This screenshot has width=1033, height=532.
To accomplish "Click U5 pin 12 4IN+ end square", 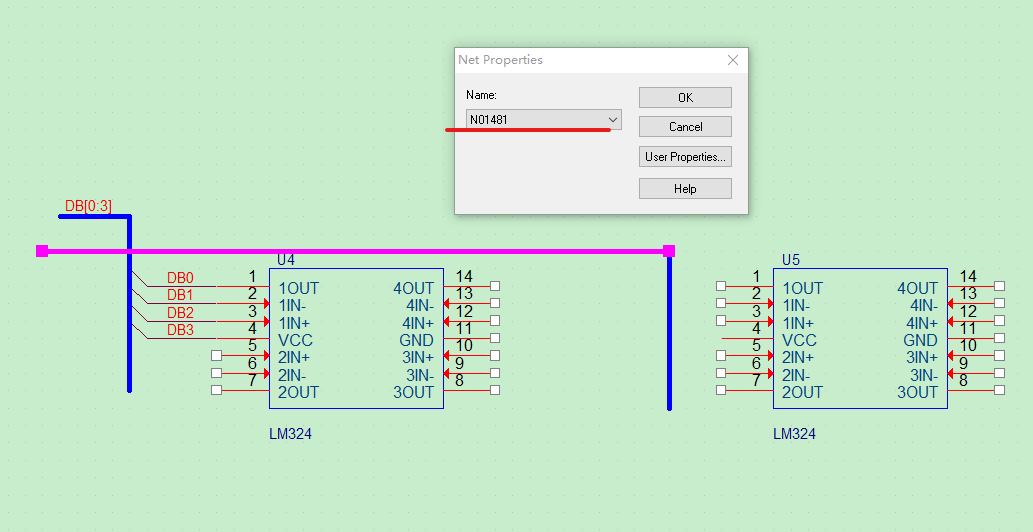I will 999,321.
